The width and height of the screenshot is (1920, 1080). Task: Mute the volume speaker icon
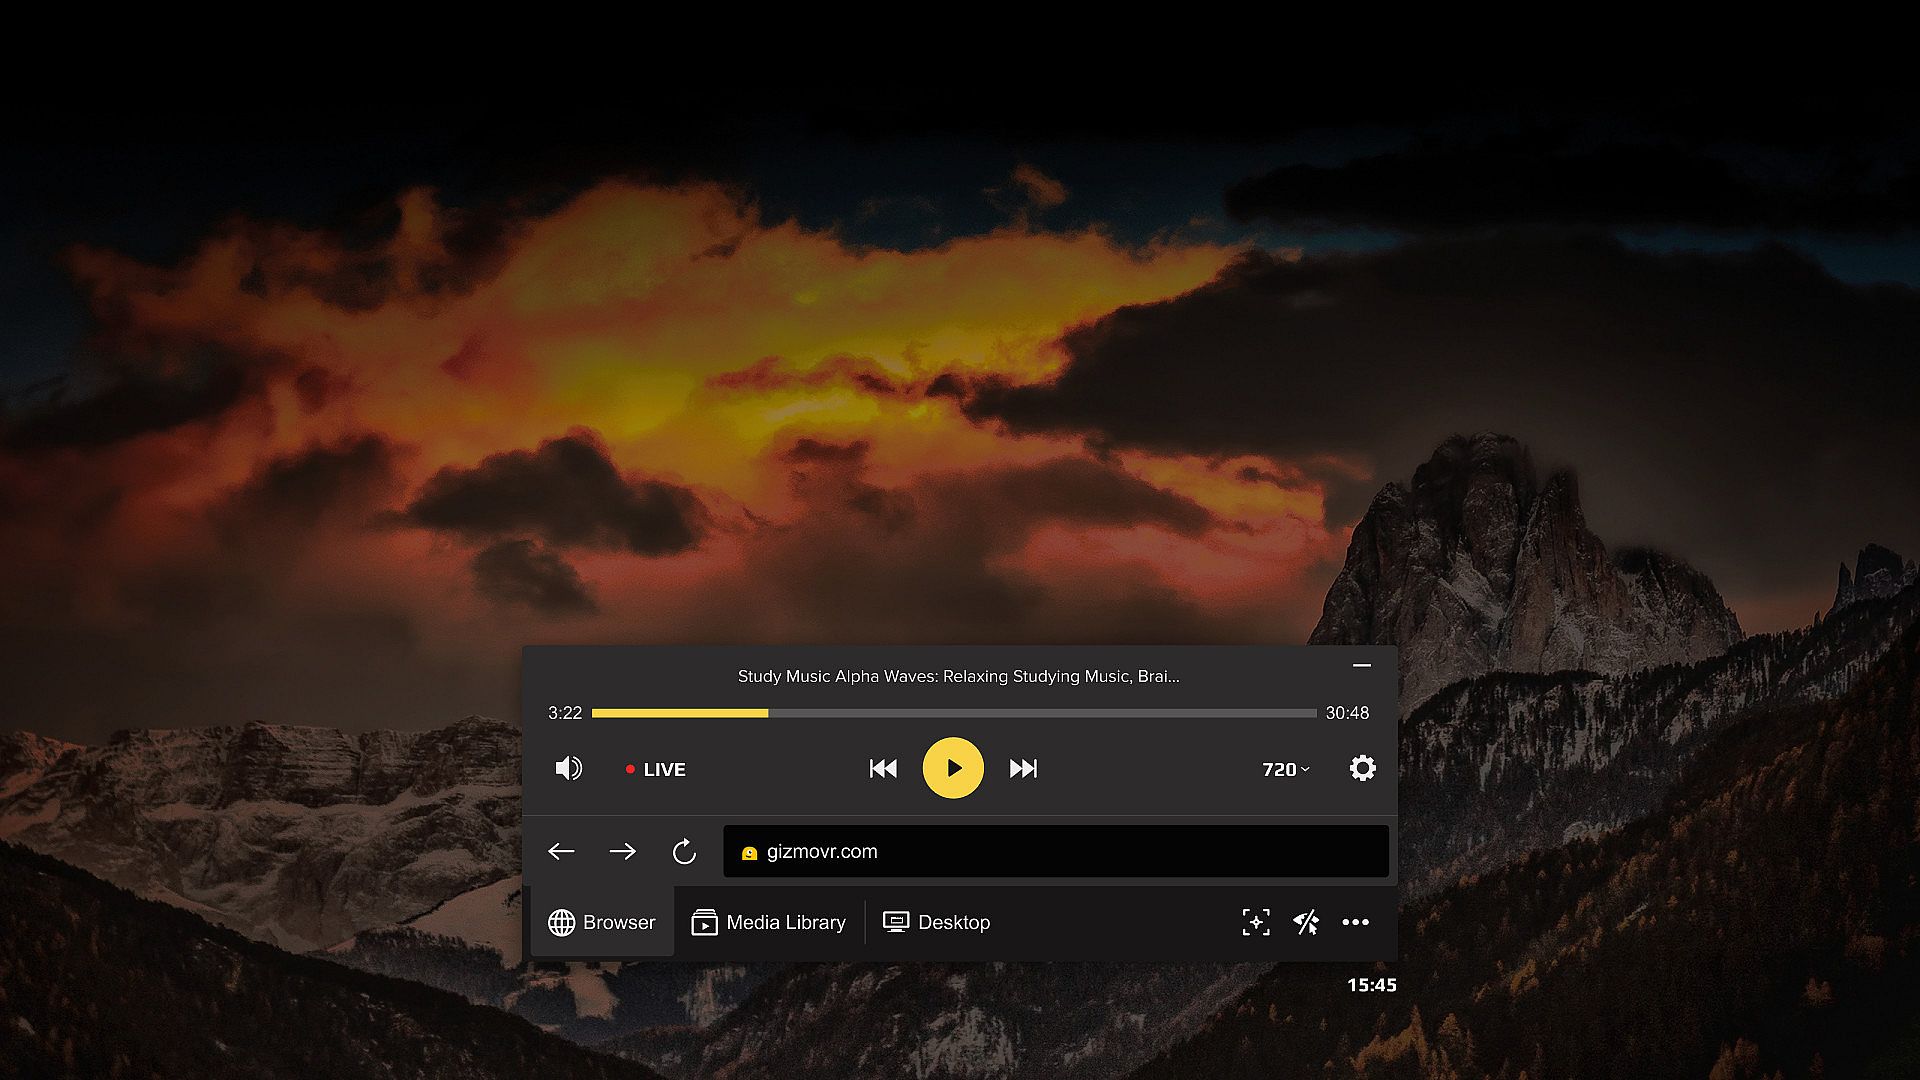click(x=568, y=768)
